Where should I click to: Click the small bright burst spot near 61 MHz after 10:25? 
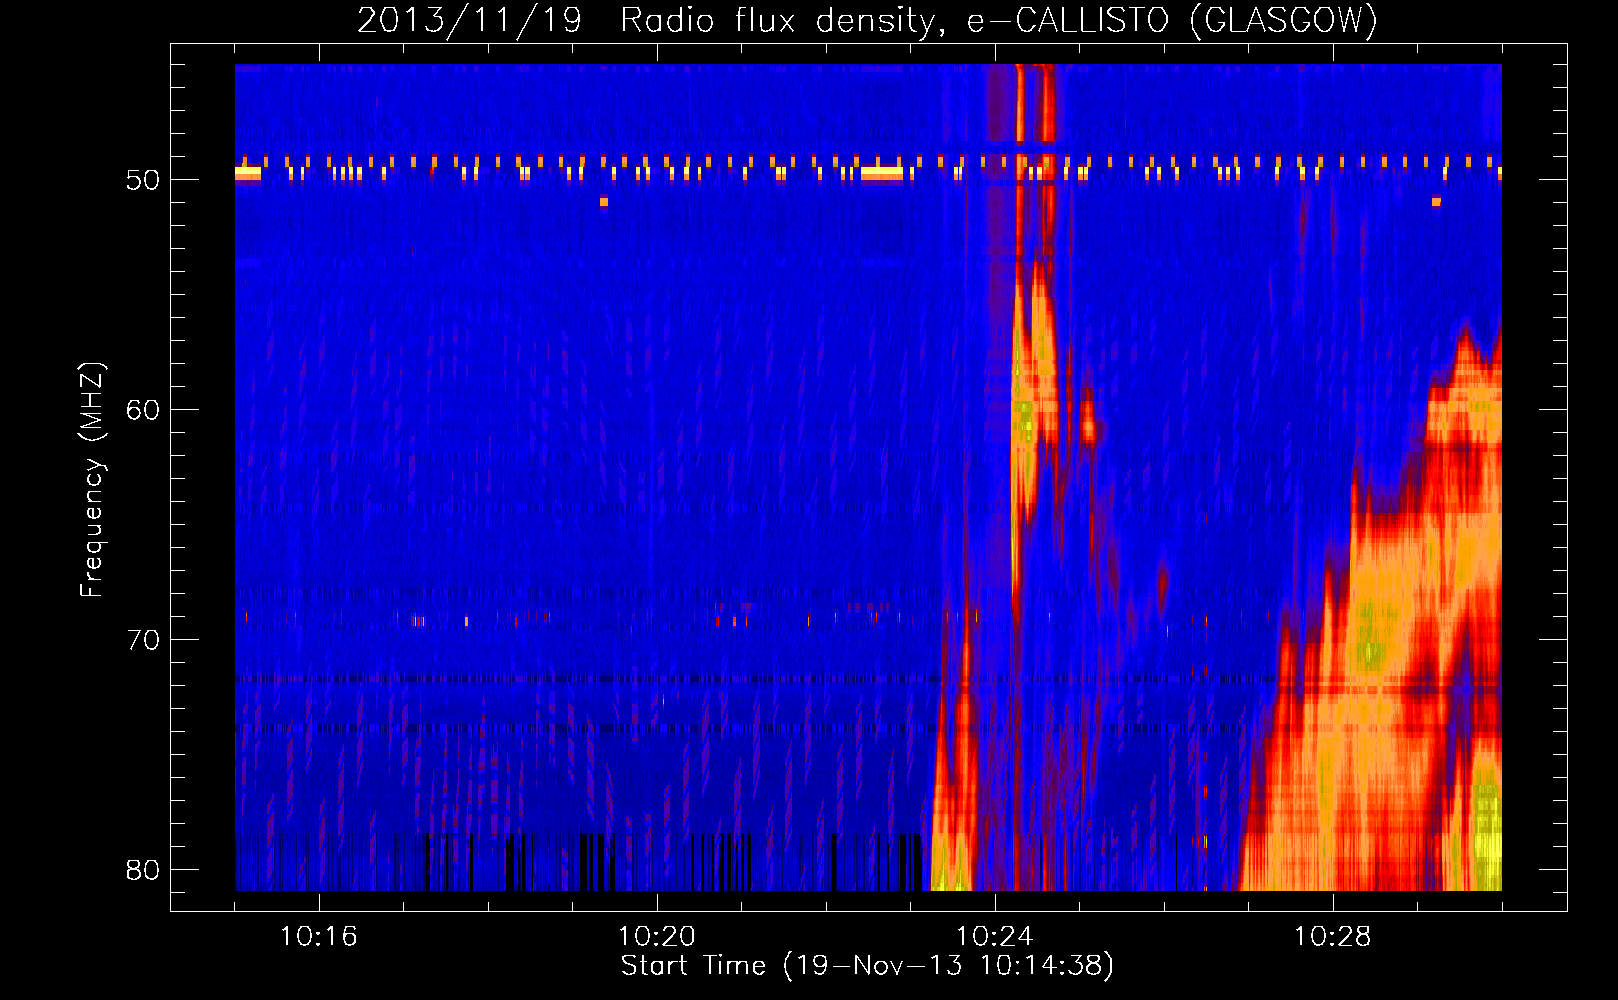click(1089, 428)
